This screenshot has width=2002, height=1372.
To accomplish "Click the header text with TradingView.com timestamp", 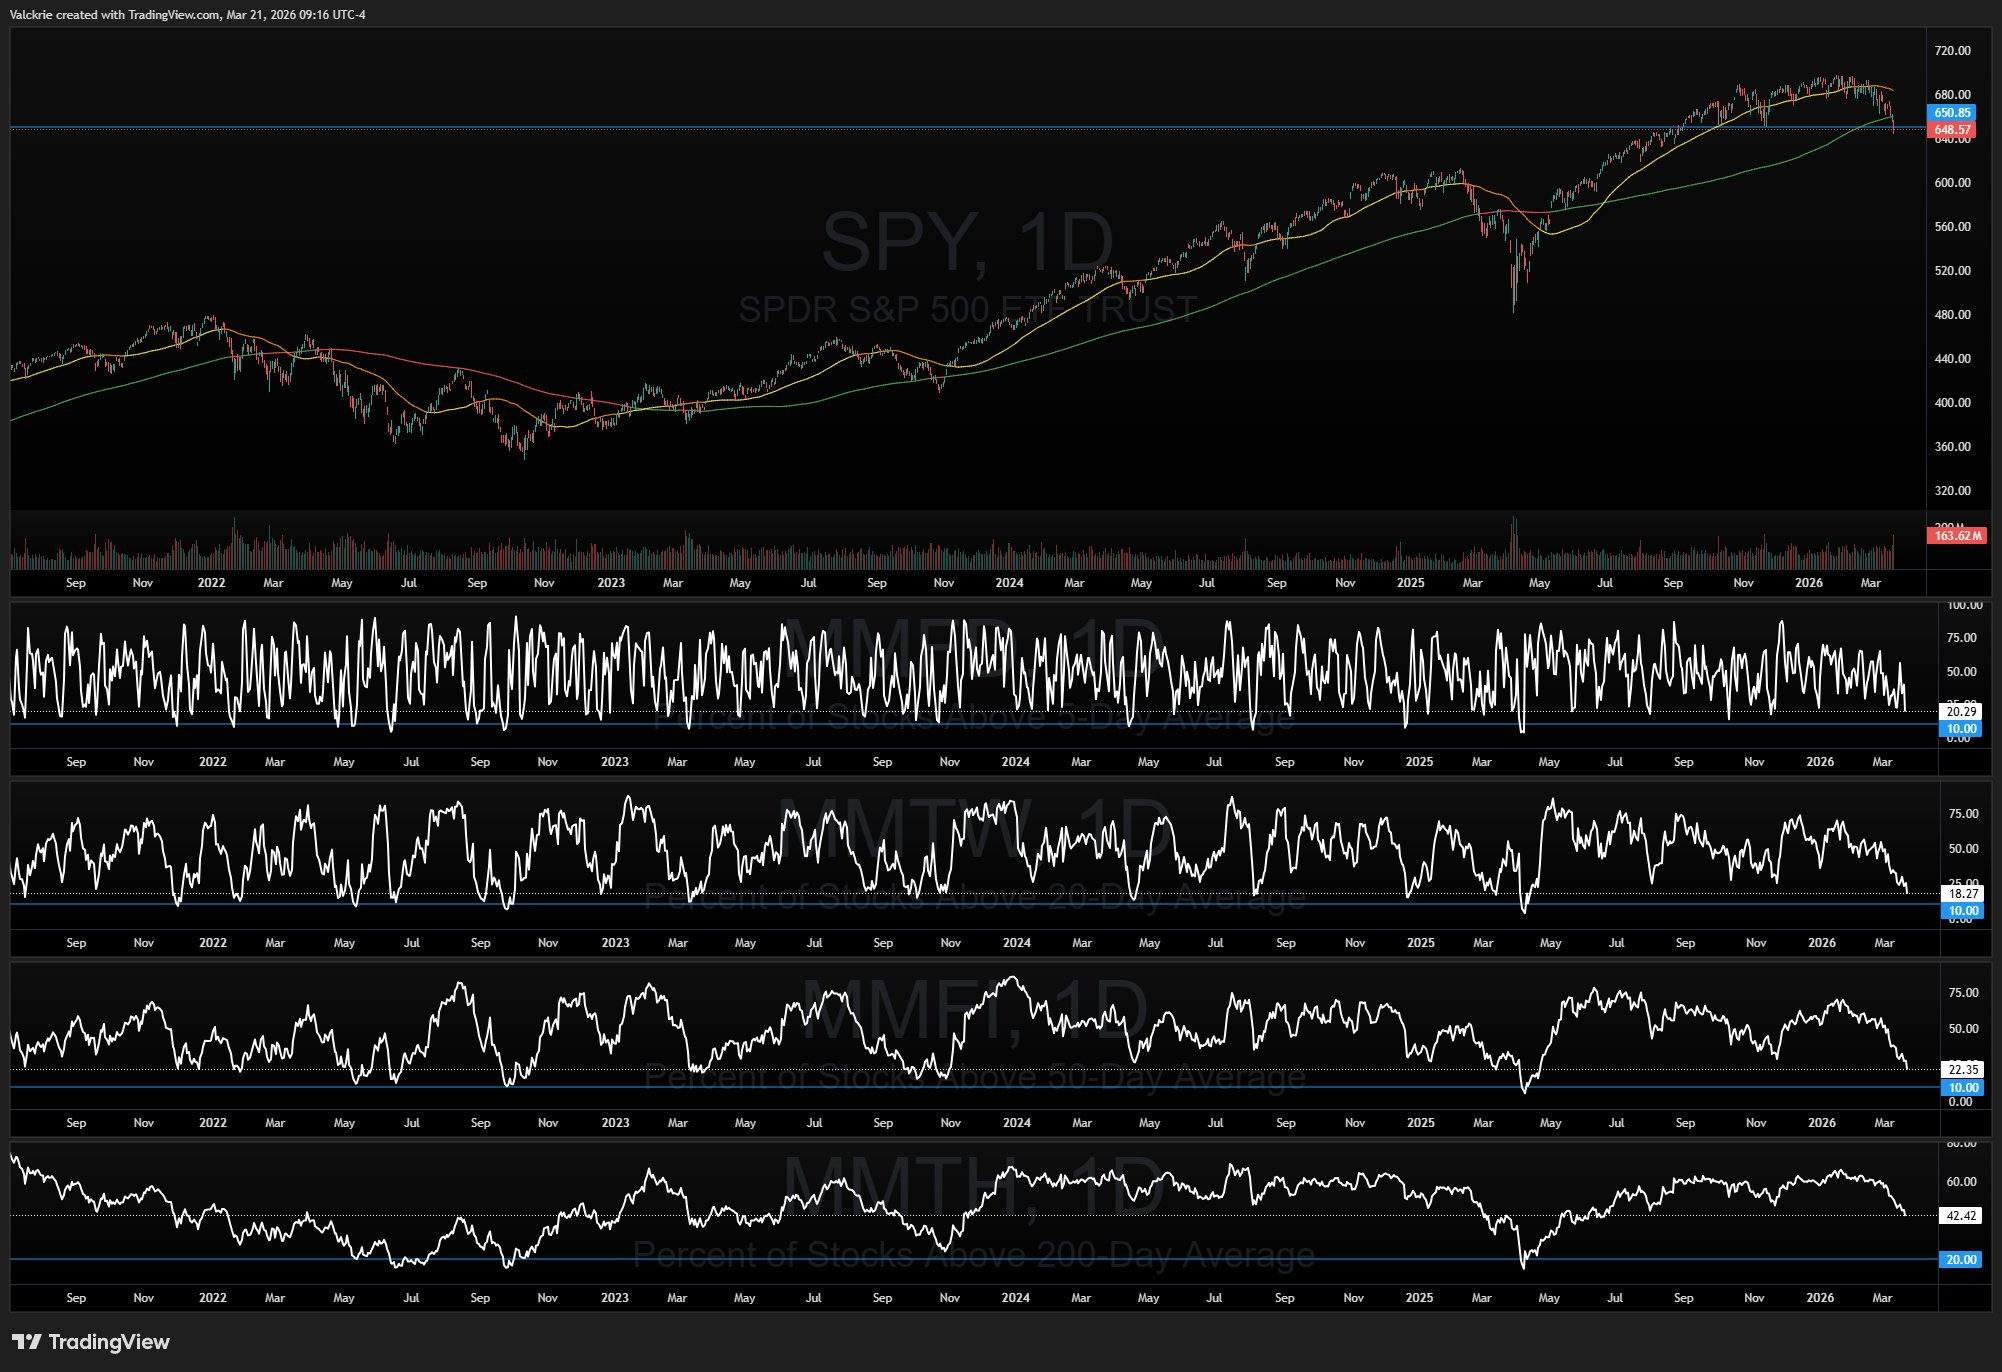I will [x=187, y=15].
